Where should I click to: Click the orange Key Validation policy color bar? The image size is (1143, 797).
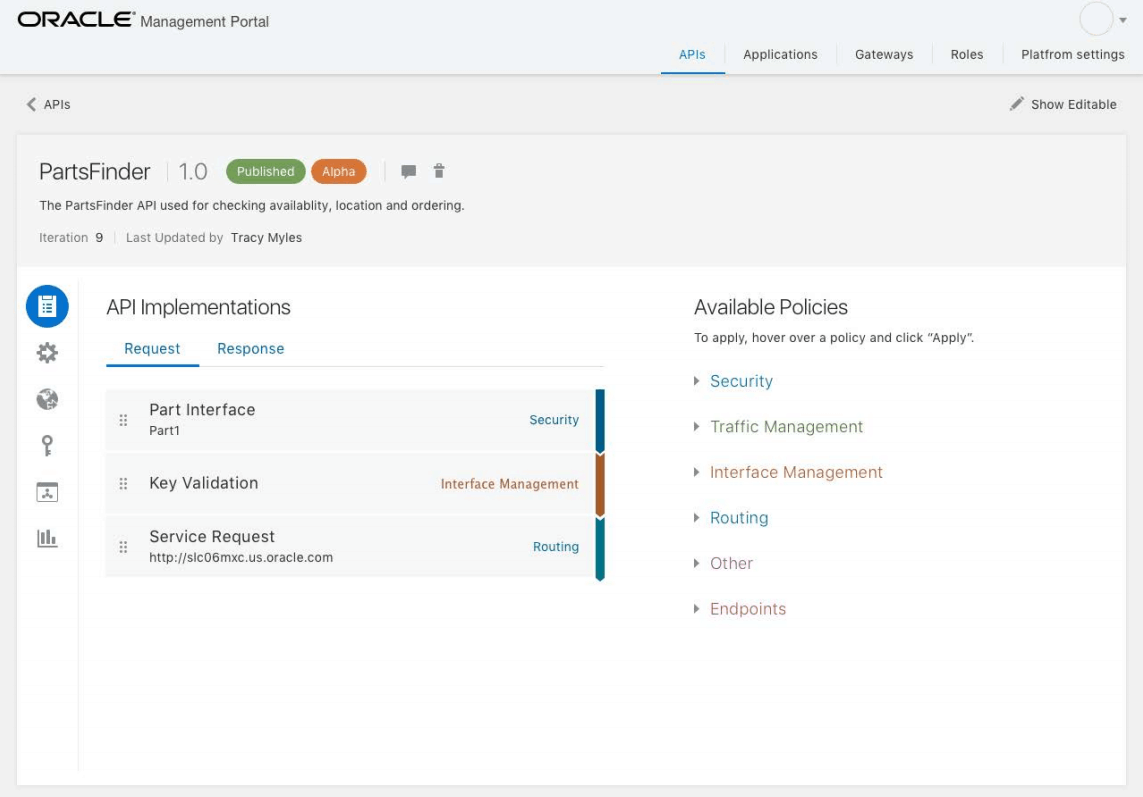click(600, 483)
